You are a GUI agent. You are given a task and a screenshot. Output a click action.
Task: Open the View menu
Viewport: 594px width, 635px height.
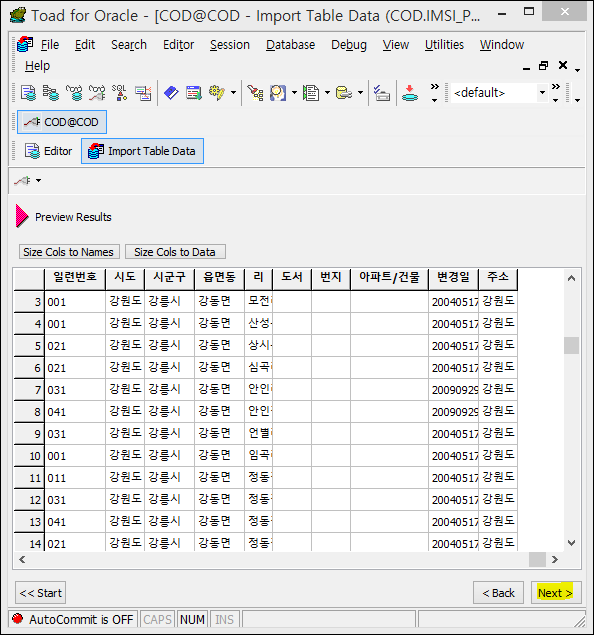396,45
